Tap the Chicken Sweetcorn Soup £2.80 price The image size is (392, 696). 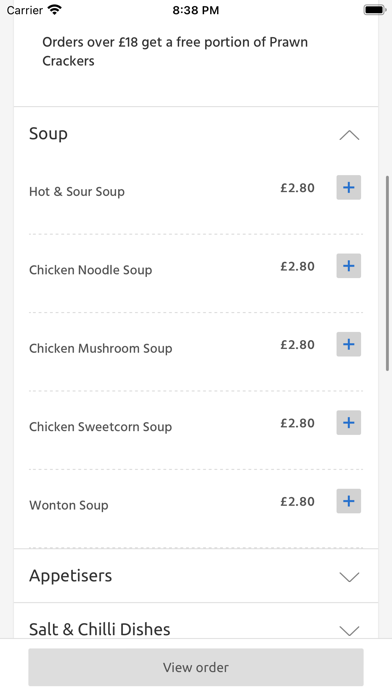point(297,423)
